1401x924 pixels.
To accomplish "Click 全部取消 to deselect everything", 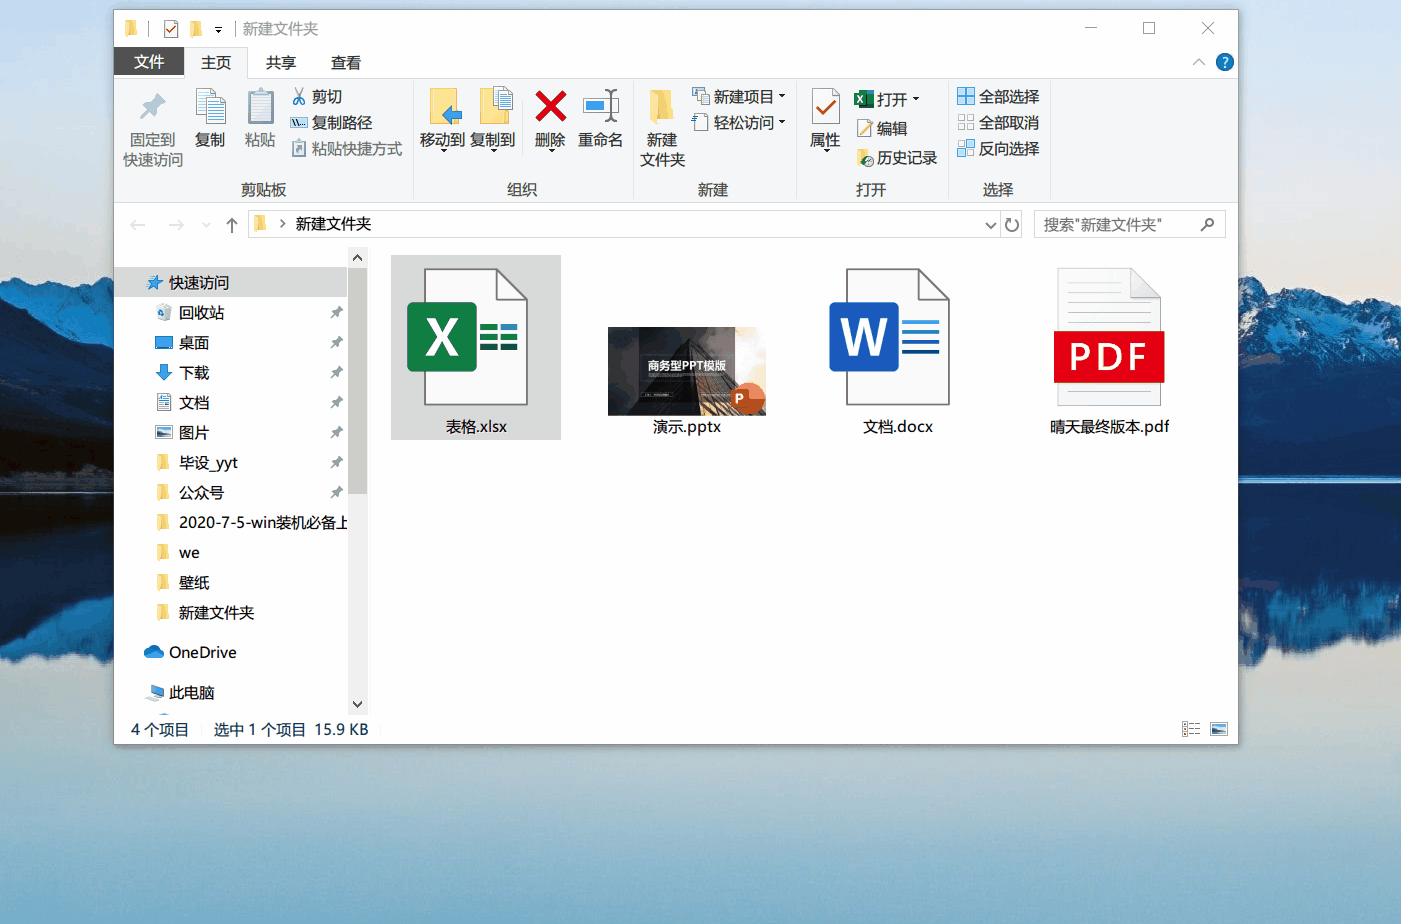I will point(1000,122).
